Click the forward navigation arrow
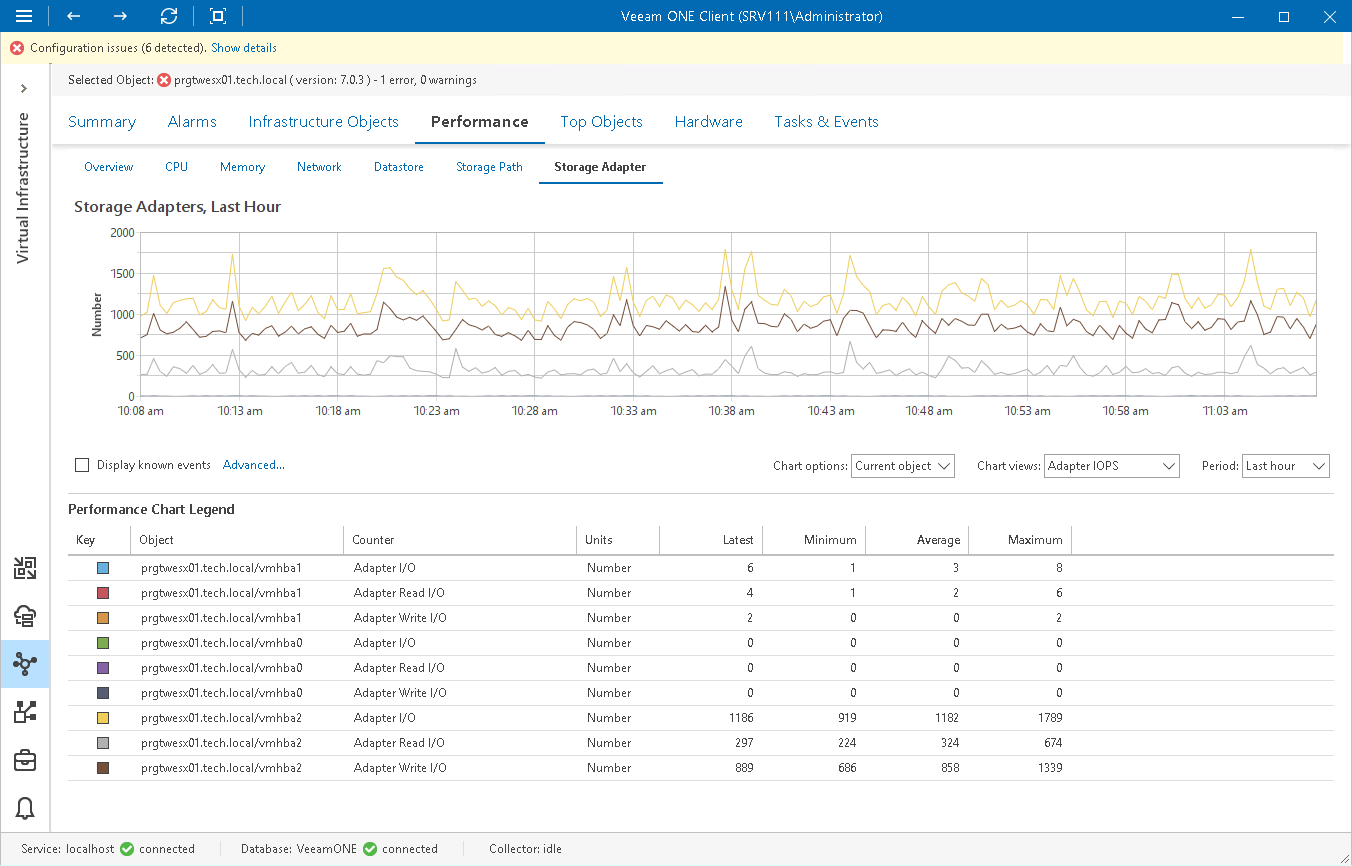This screenshot has width=1352, height=866. click(x=120, y=16)
